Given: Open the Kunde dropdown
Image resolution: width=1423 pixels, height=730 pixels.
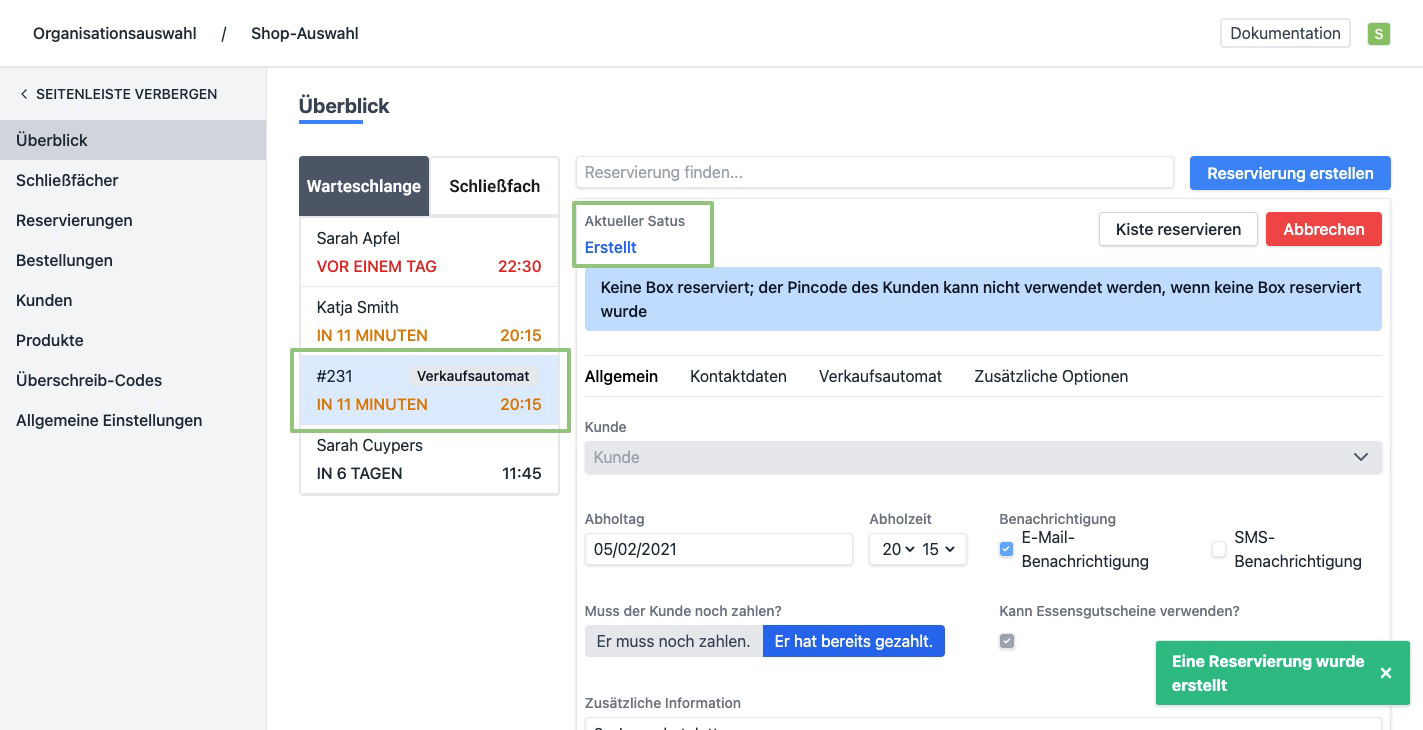Looking at the screenshot, I should [982, 457].
